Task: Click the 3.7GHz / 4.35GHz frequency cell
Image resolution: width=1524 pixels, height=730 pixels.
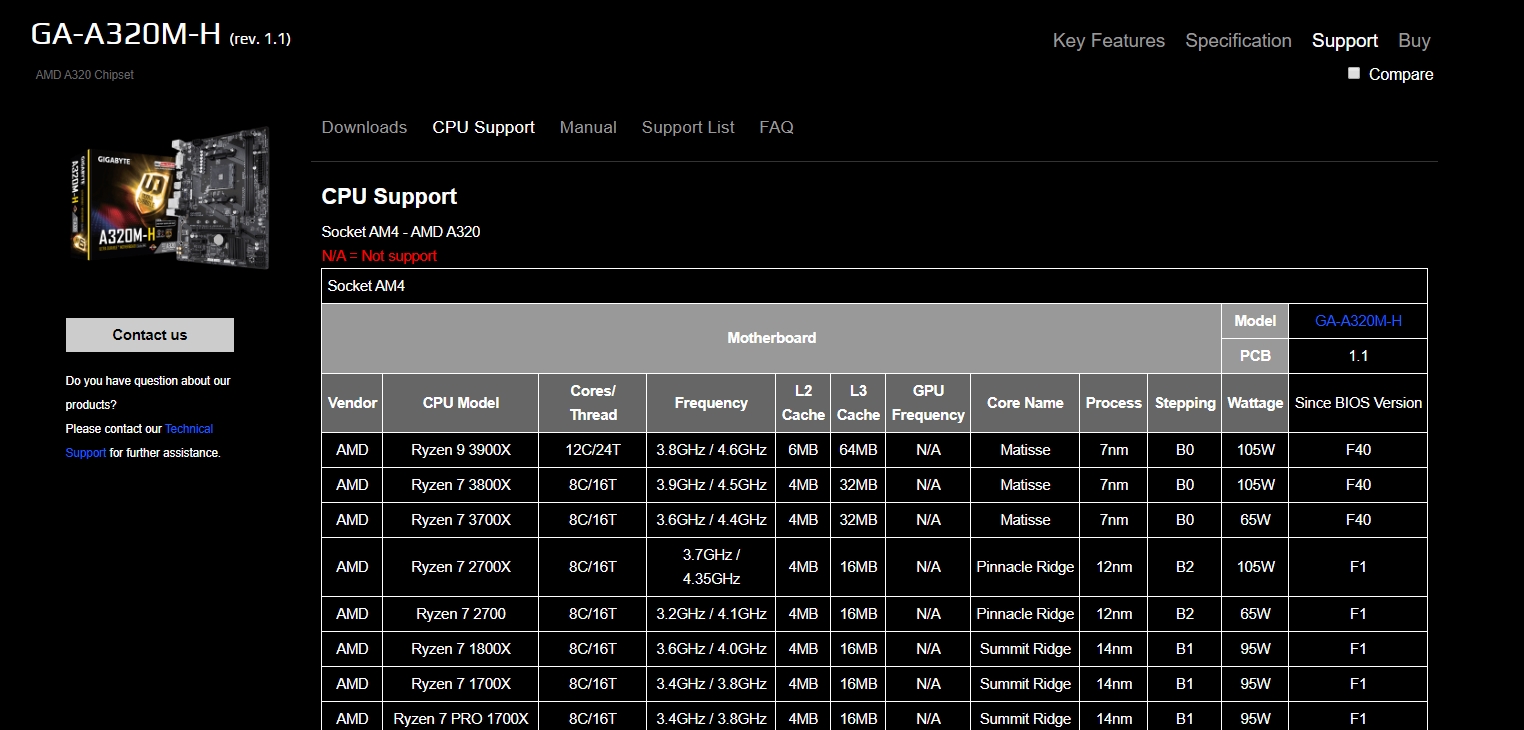Action: [x=711, y=567]
